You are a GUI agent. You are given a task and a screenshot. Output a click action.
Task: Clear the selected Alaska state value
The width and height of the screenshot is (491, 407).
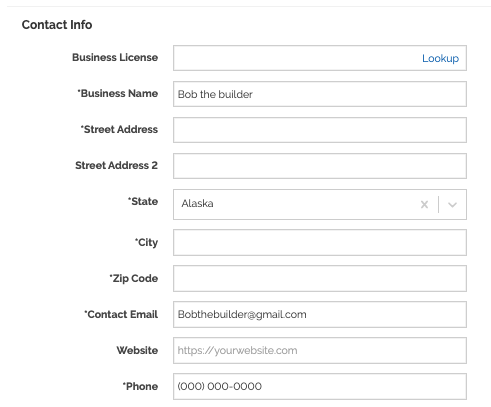(x=424, y=204)
